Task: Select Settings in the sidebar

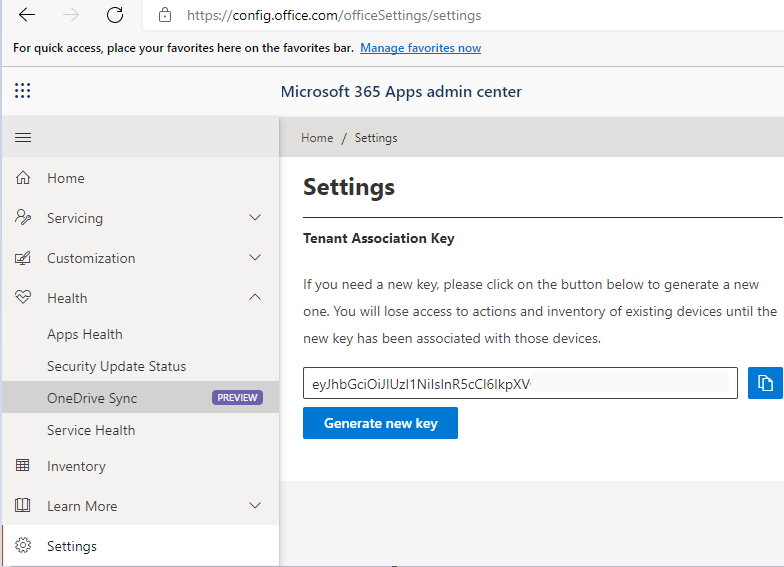Action: [x=140, y=546]
